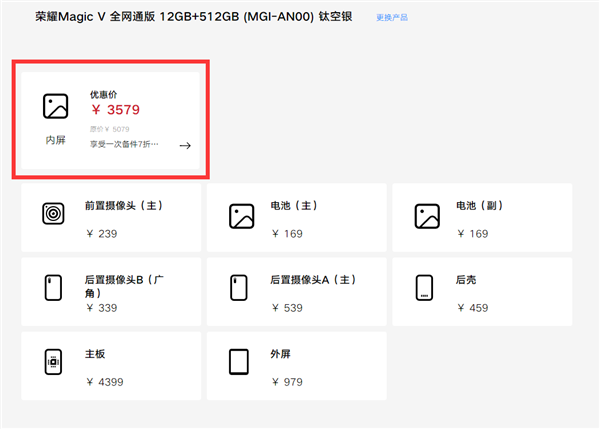
Task: Click the 后置摄像头A（主） part label
Action: tap(314, 281)
